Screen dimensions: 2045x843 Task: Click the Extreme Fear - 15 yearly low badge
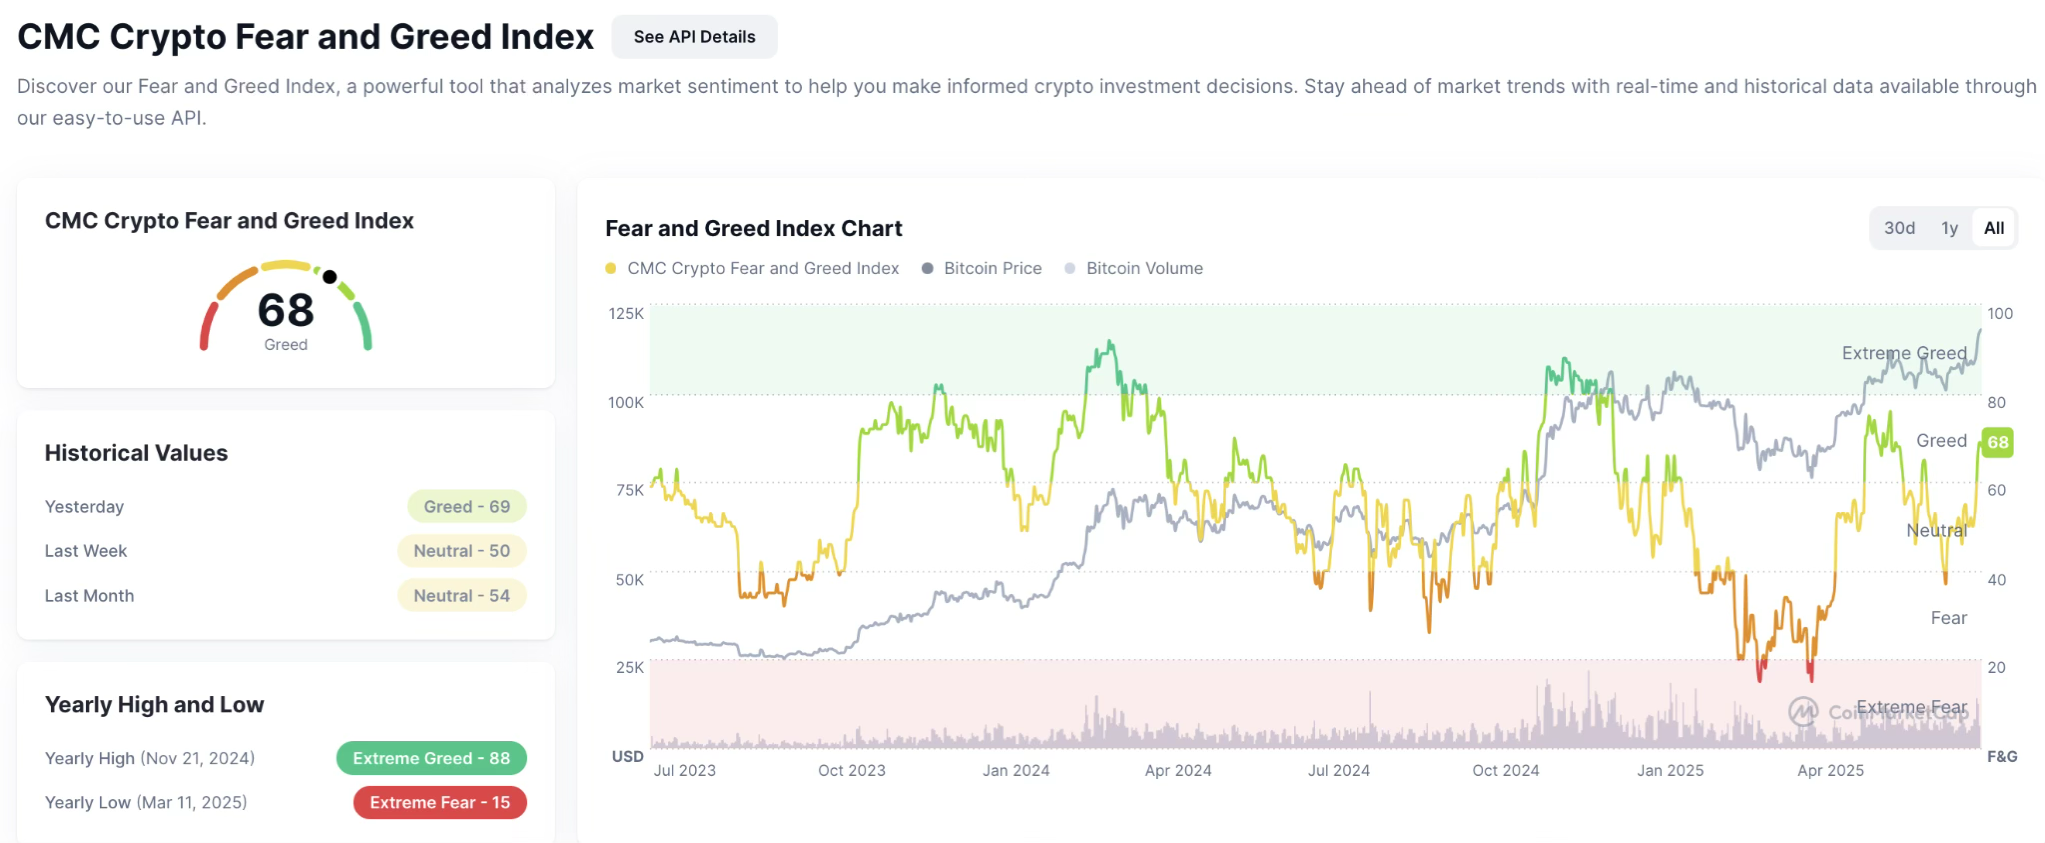[439, 802]
